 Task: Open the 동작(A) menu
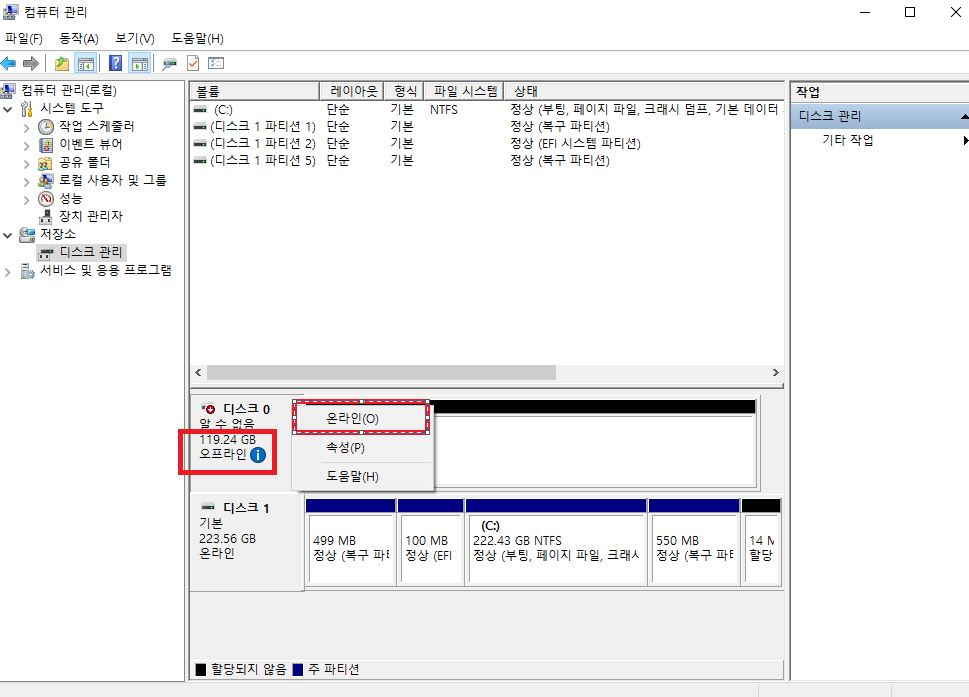(78, 38)
